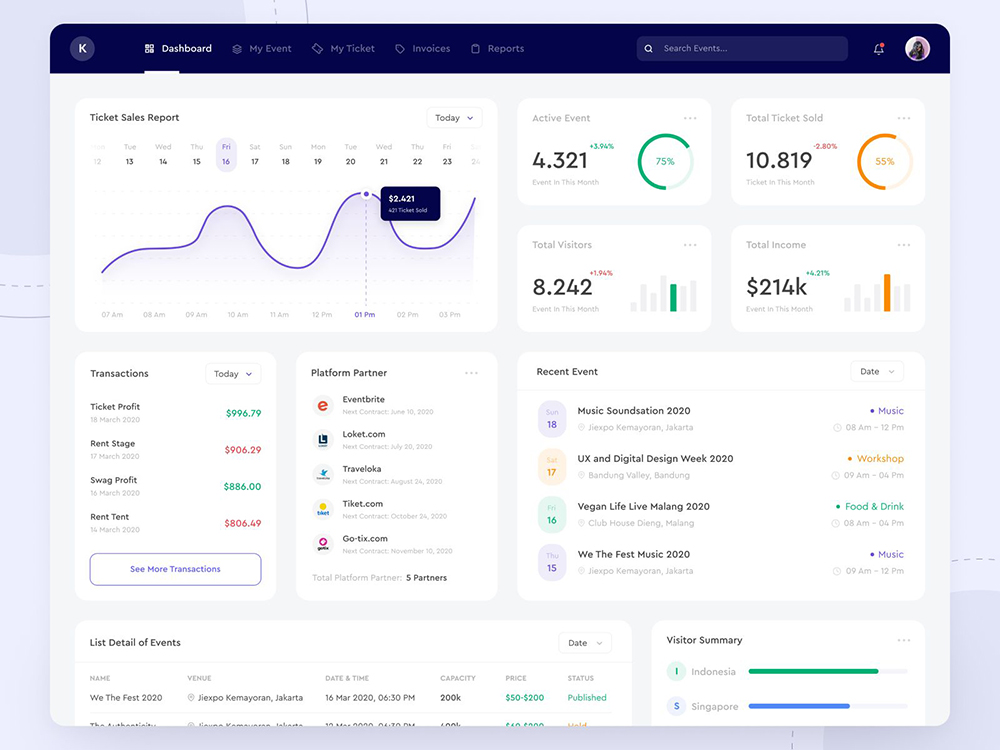Click Rent Tent amount $806.49
The image size is (1000, 750).
tap(243, 523)
